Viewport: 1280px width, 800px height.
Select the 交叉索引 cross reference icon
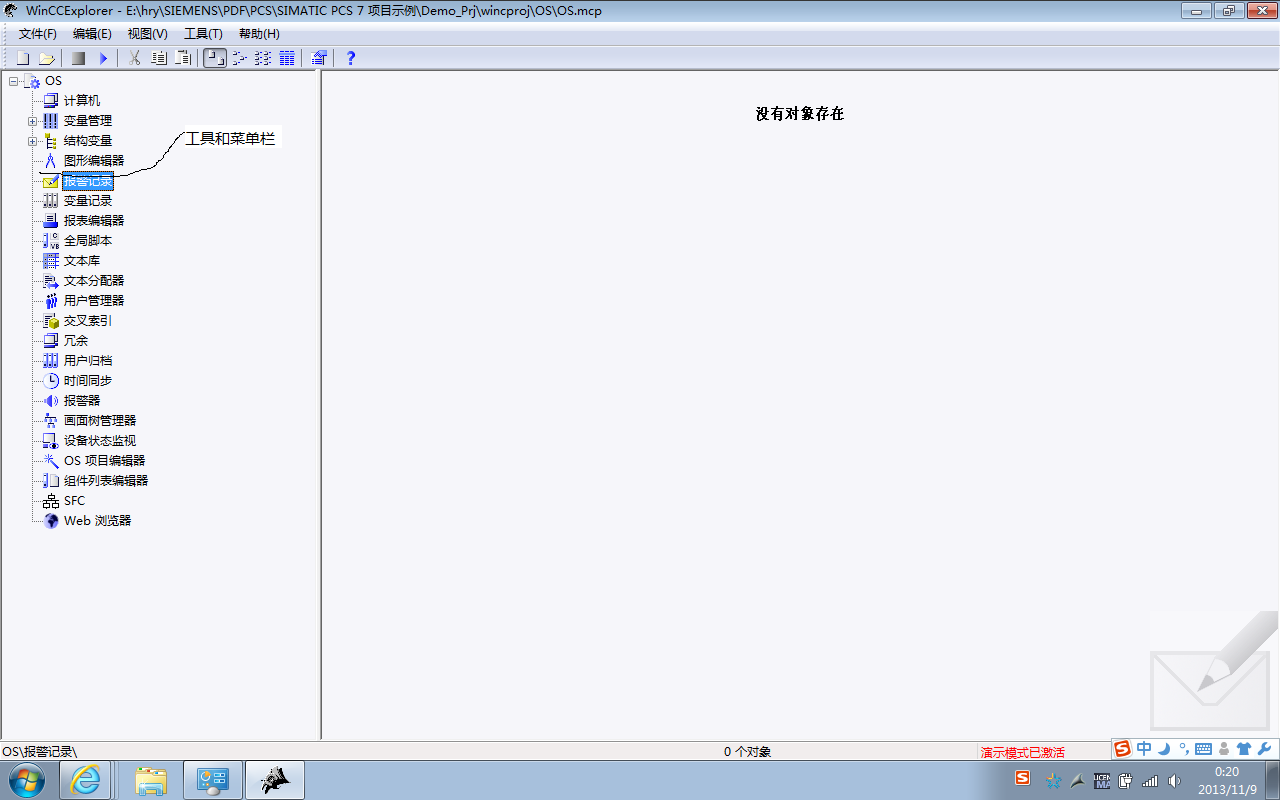point(51,321)
